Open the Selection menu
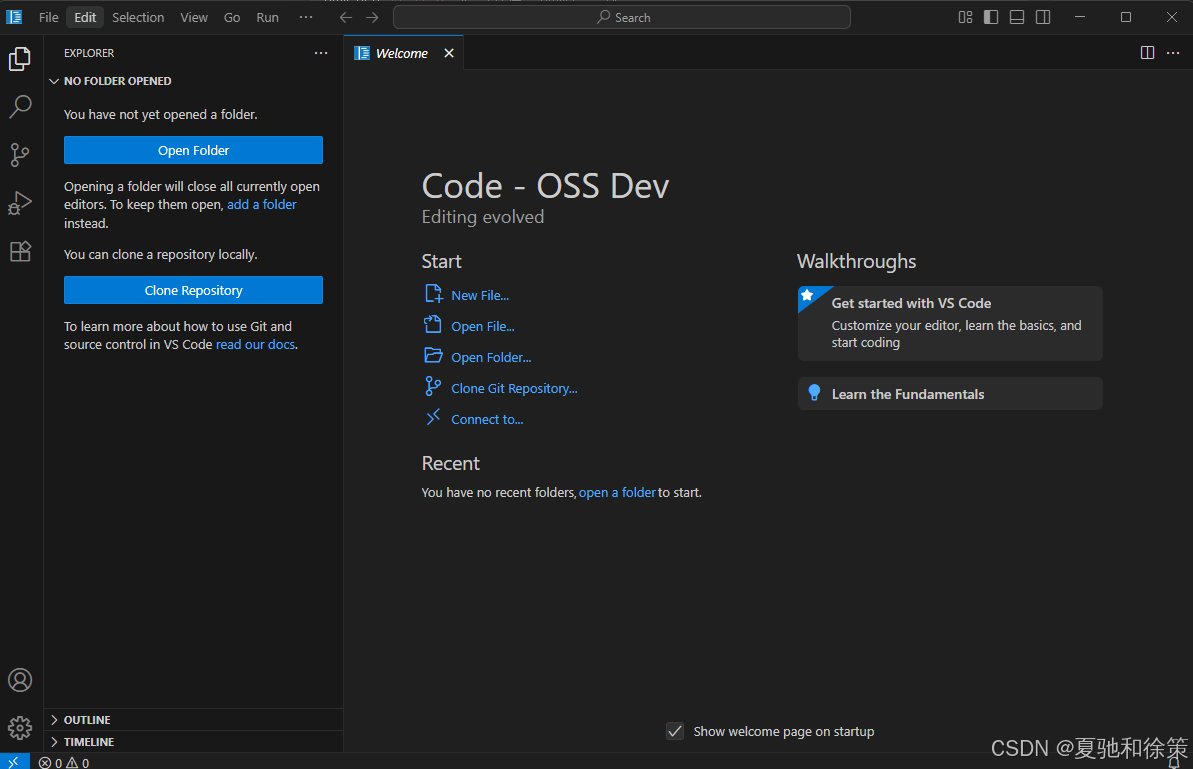This screenshot has height=769, width=1193. pyautogui.click(x=138, y=17)
